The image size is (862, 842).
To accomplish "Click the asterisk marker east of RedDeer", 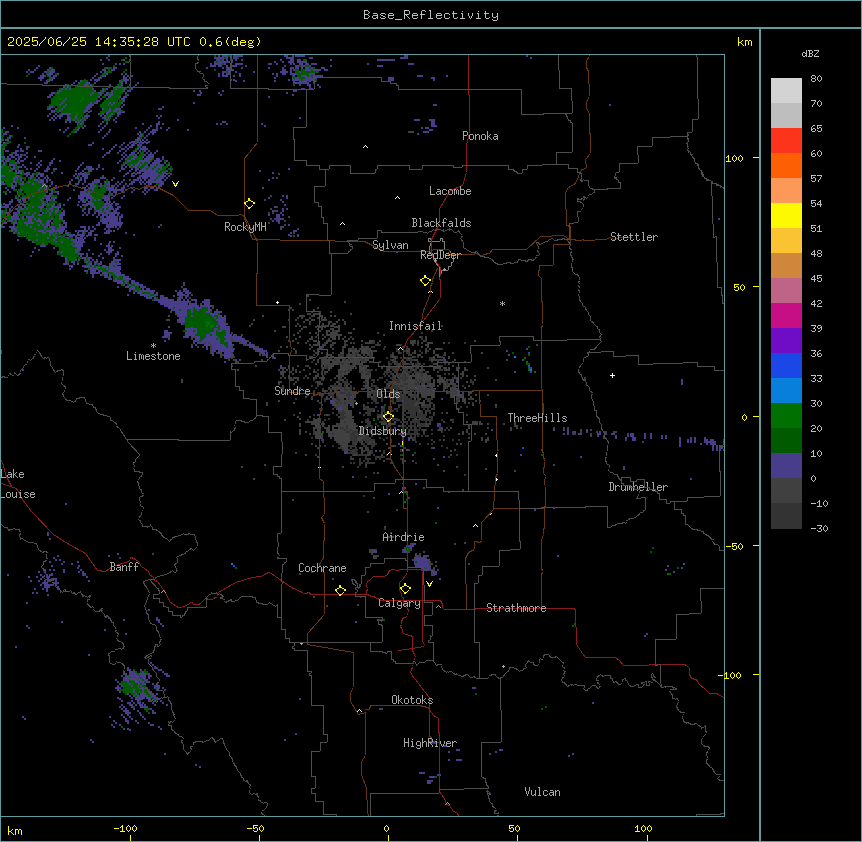I will 502,303.
